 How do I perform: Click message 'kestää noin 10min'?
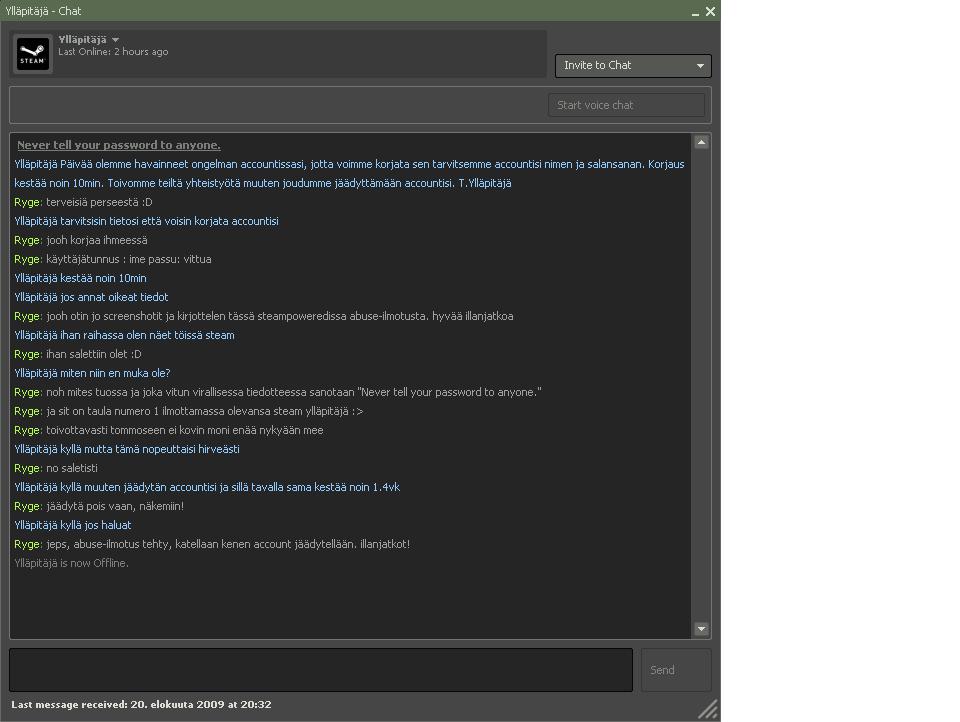[x=103, y=278]
